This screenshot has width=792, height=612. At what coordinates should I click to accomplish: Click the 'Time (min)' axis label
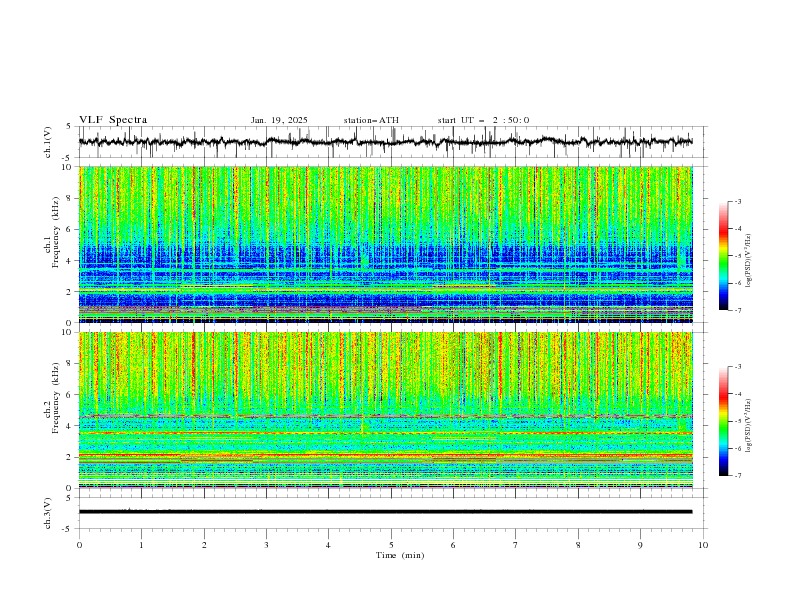point(400,555)
